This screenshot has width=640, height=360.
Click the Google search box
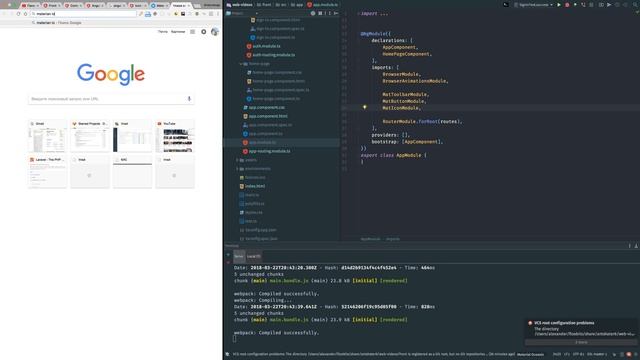click(111, 99)
